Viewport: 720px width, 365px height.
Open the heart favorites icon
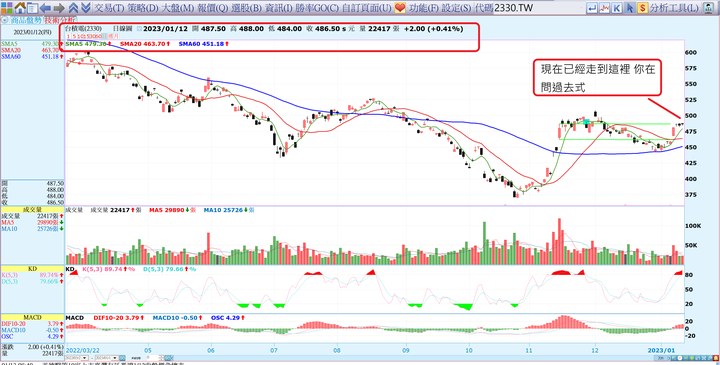[x=400, y=8]
